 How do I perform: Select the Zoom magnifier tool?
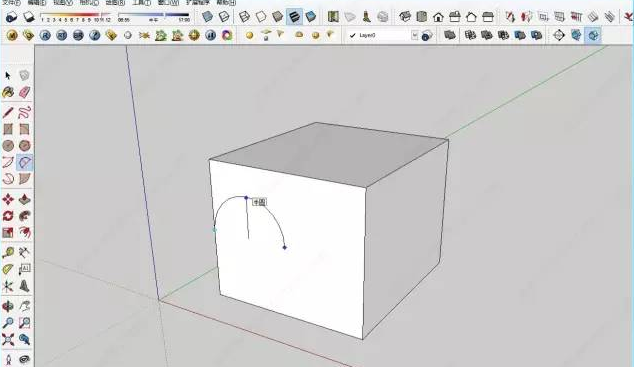point(8,323)
